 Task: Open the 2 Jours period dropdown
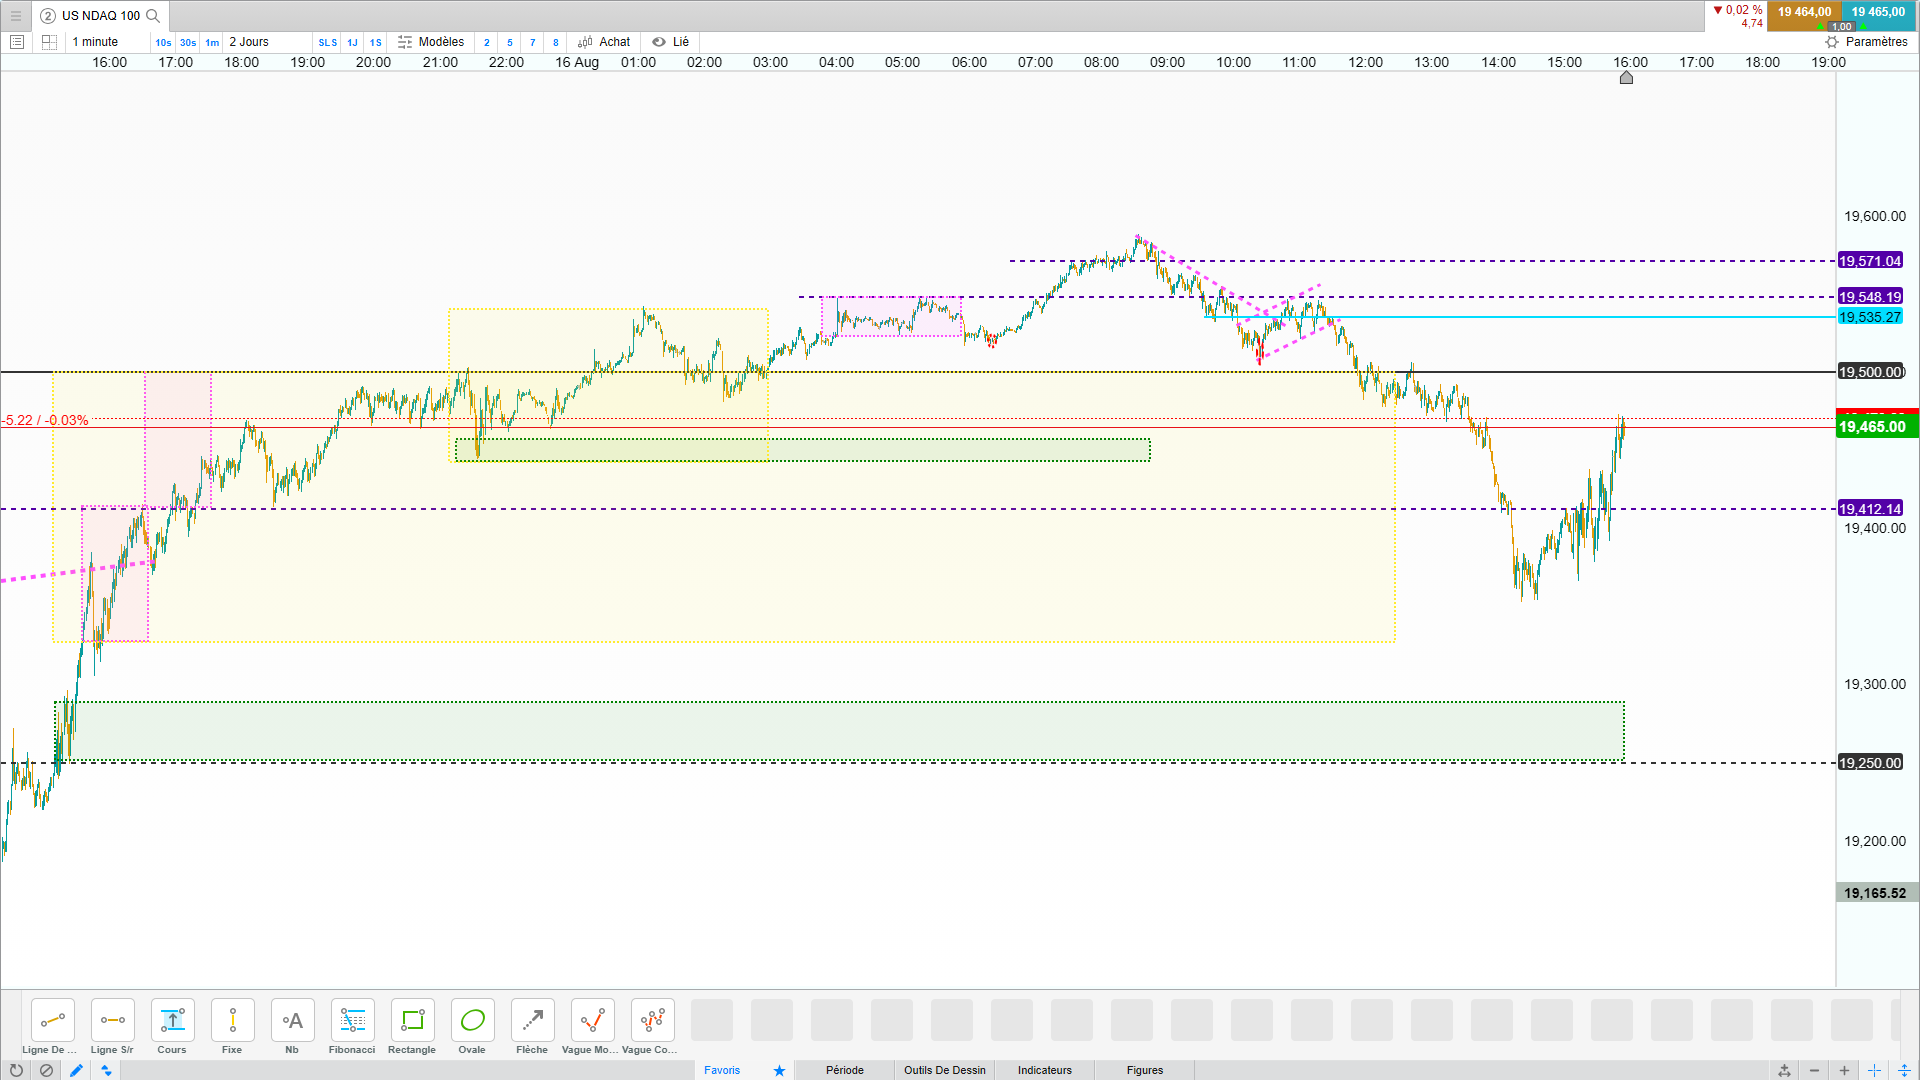click(249, 42)
